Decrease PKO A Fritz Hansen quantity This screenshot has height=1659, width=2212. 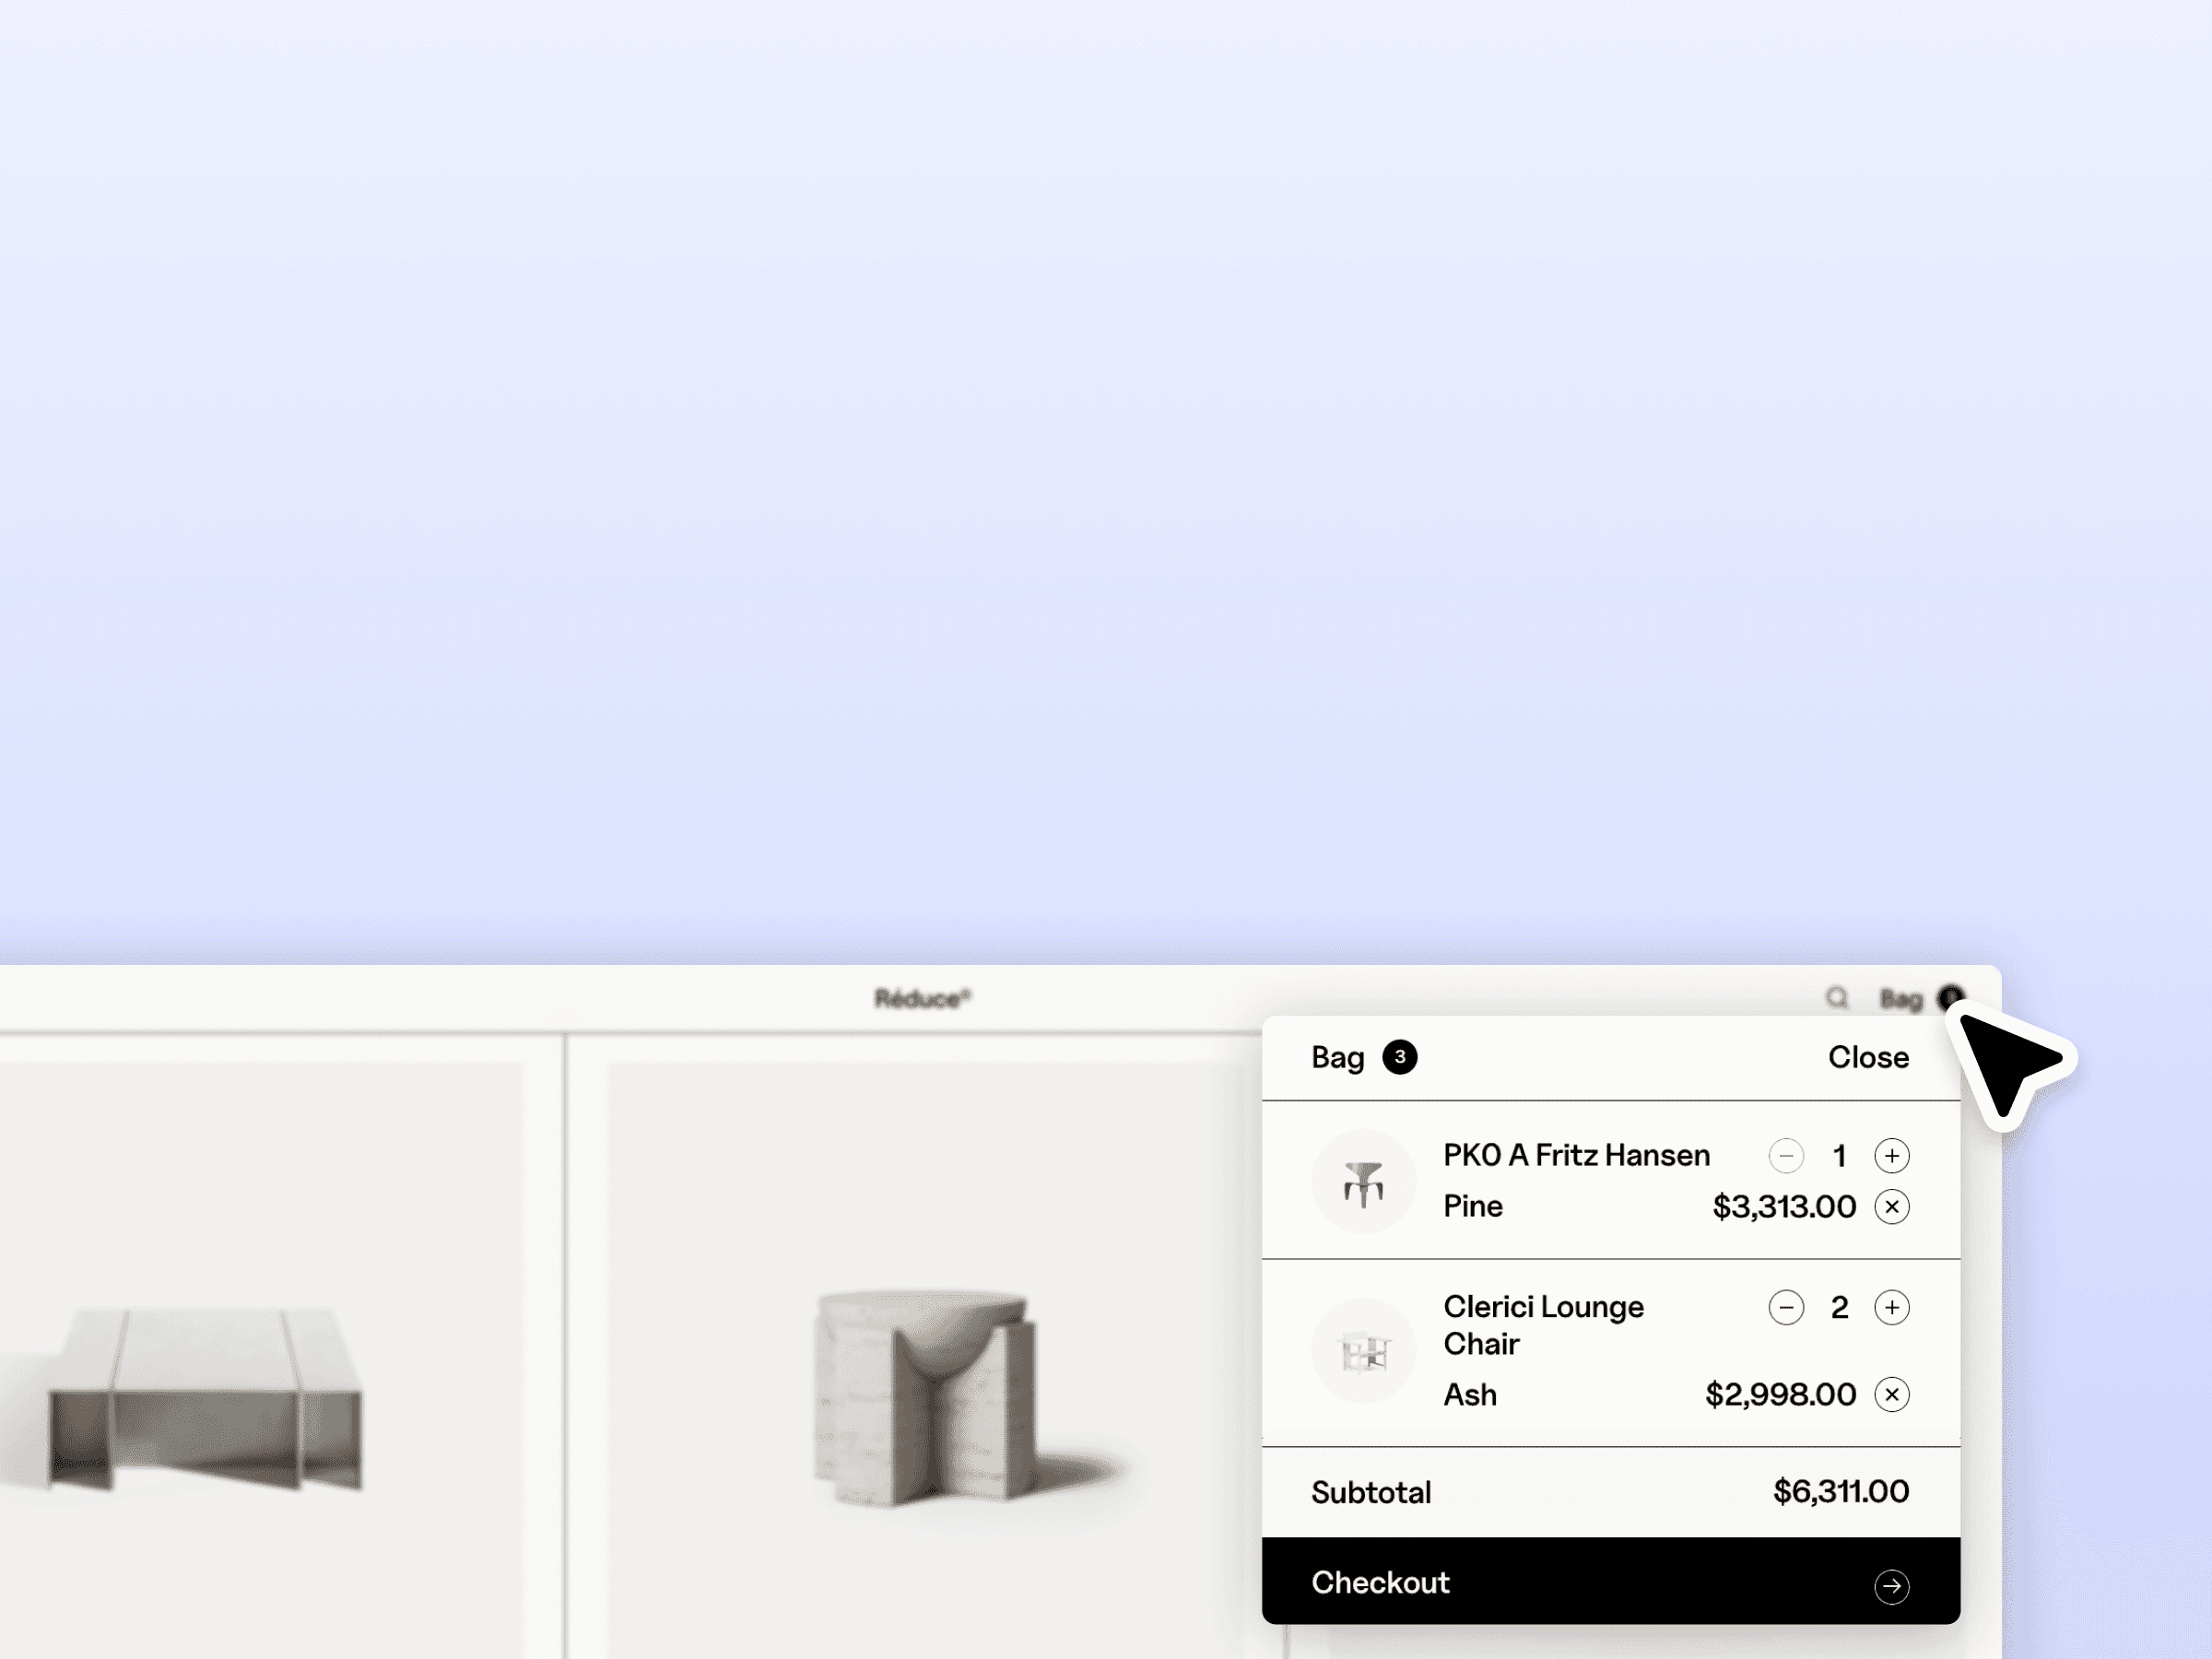tap(1786, 1156)
